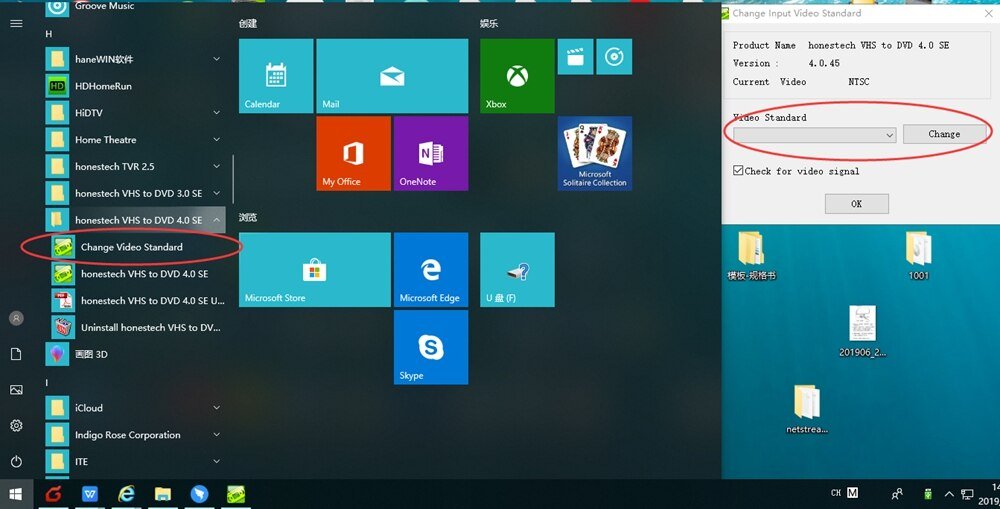
Task: Open the Video Standard dropdown
Action: (814, 135)
